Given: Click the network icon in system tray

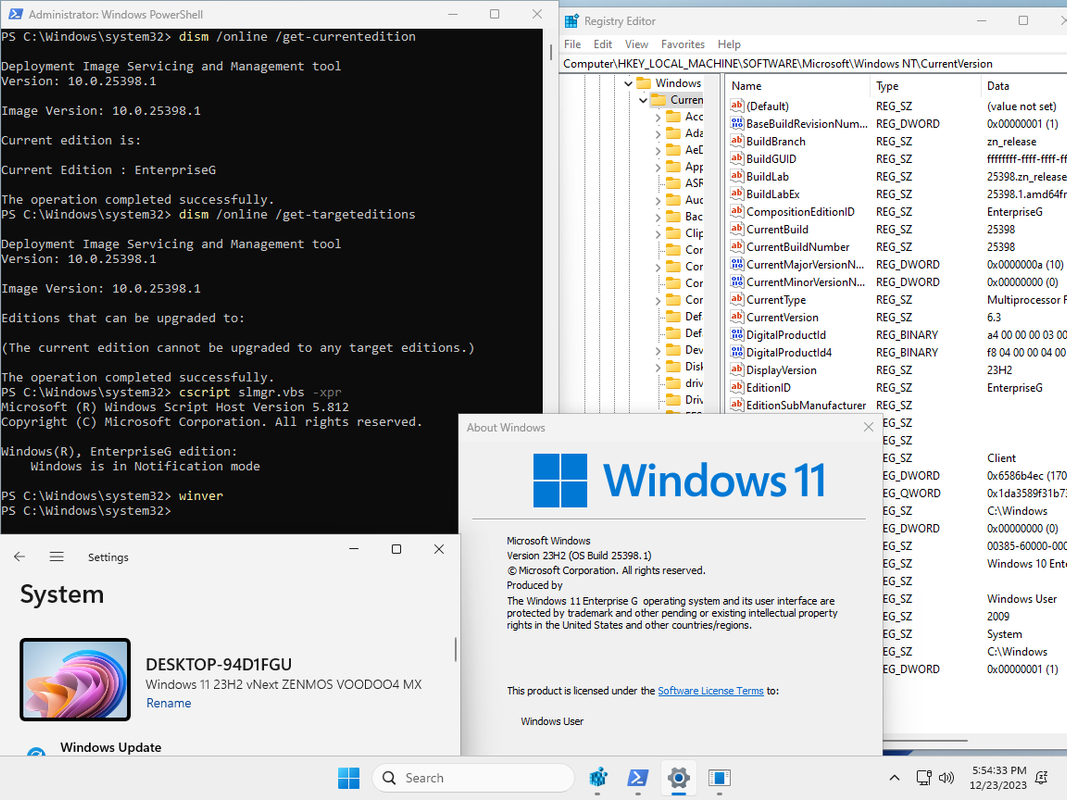Looking at the screenshot, I should pyautogui.click(x=923, y=778).
